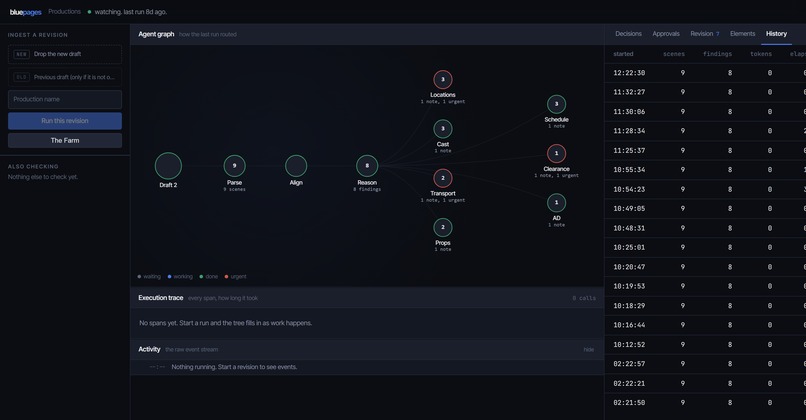
Task: Click the 'waiting' legend entry
Action: [149, 277]
